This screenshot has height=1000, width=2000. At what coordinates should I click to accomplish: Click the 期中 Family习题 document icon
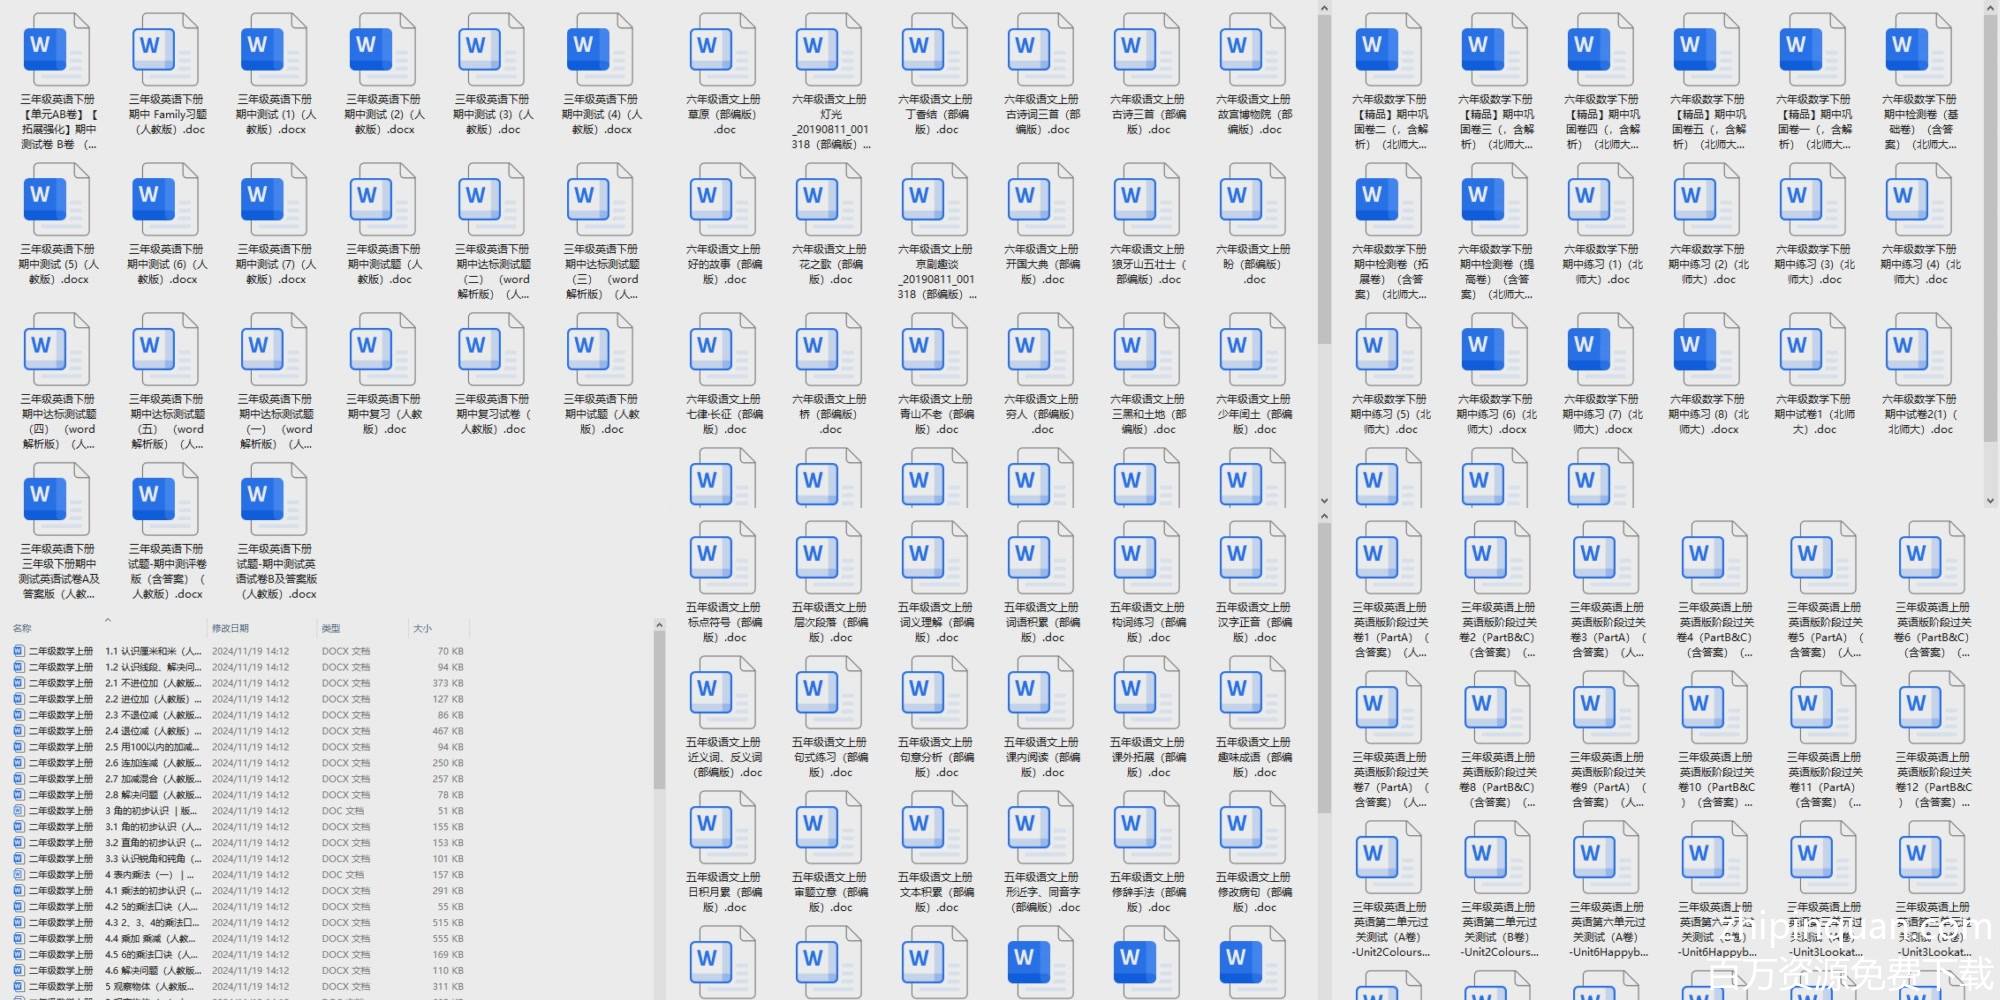pyautogui.click(x=165, y=50)
